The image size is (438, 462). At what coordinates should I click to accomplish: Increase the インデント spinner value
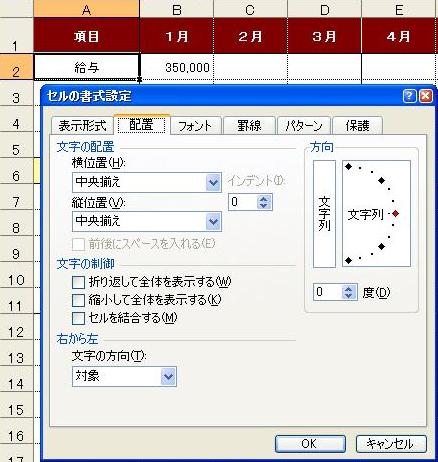pyautogui.click(x=264, y=198)
